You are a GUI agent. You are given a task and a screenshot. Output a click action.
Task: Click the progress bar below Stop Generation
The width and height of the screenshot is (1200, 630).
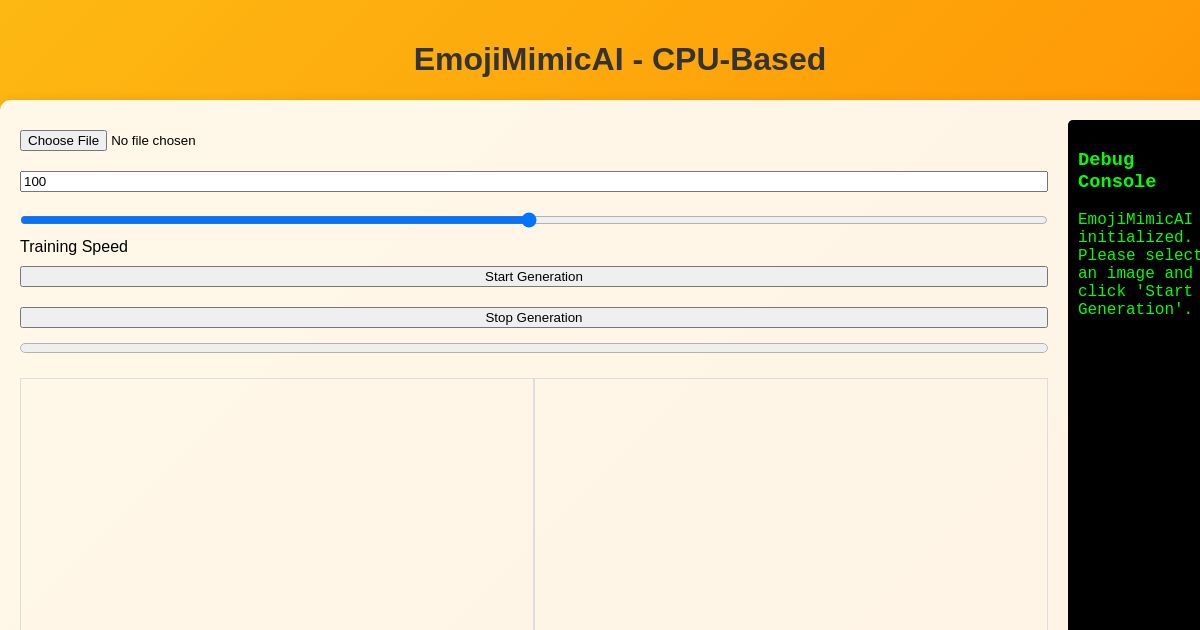[534, 347]
